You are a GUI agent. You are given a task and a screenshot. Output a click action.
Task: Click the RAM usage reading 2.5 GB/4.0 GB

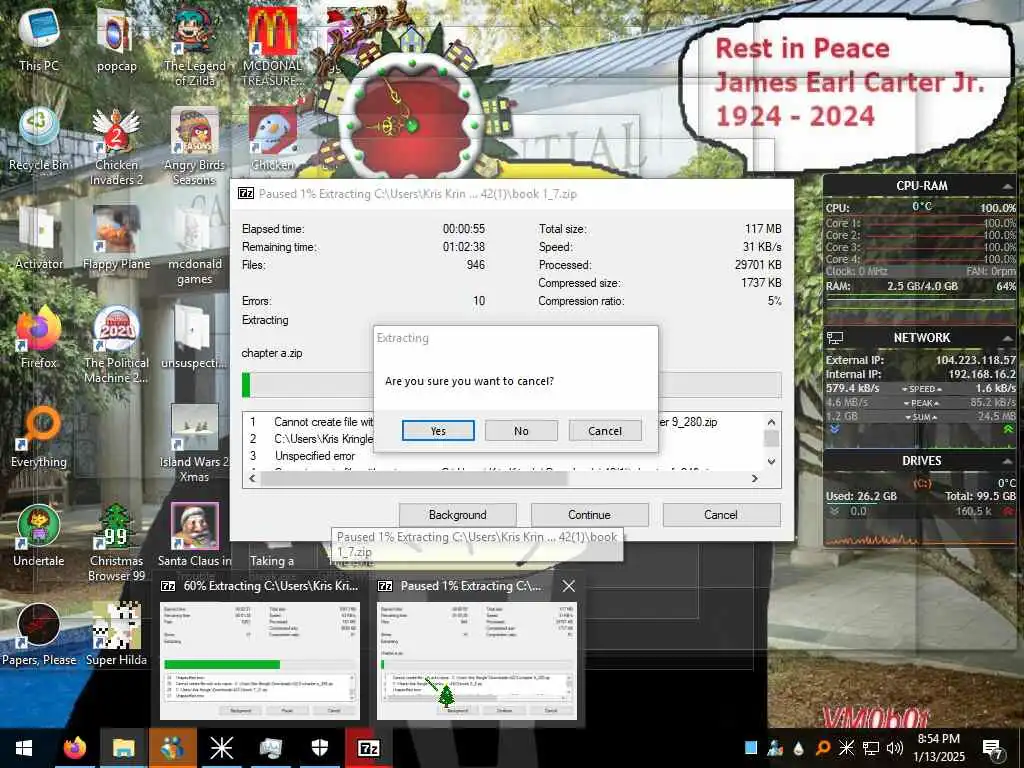coord(922,286)
